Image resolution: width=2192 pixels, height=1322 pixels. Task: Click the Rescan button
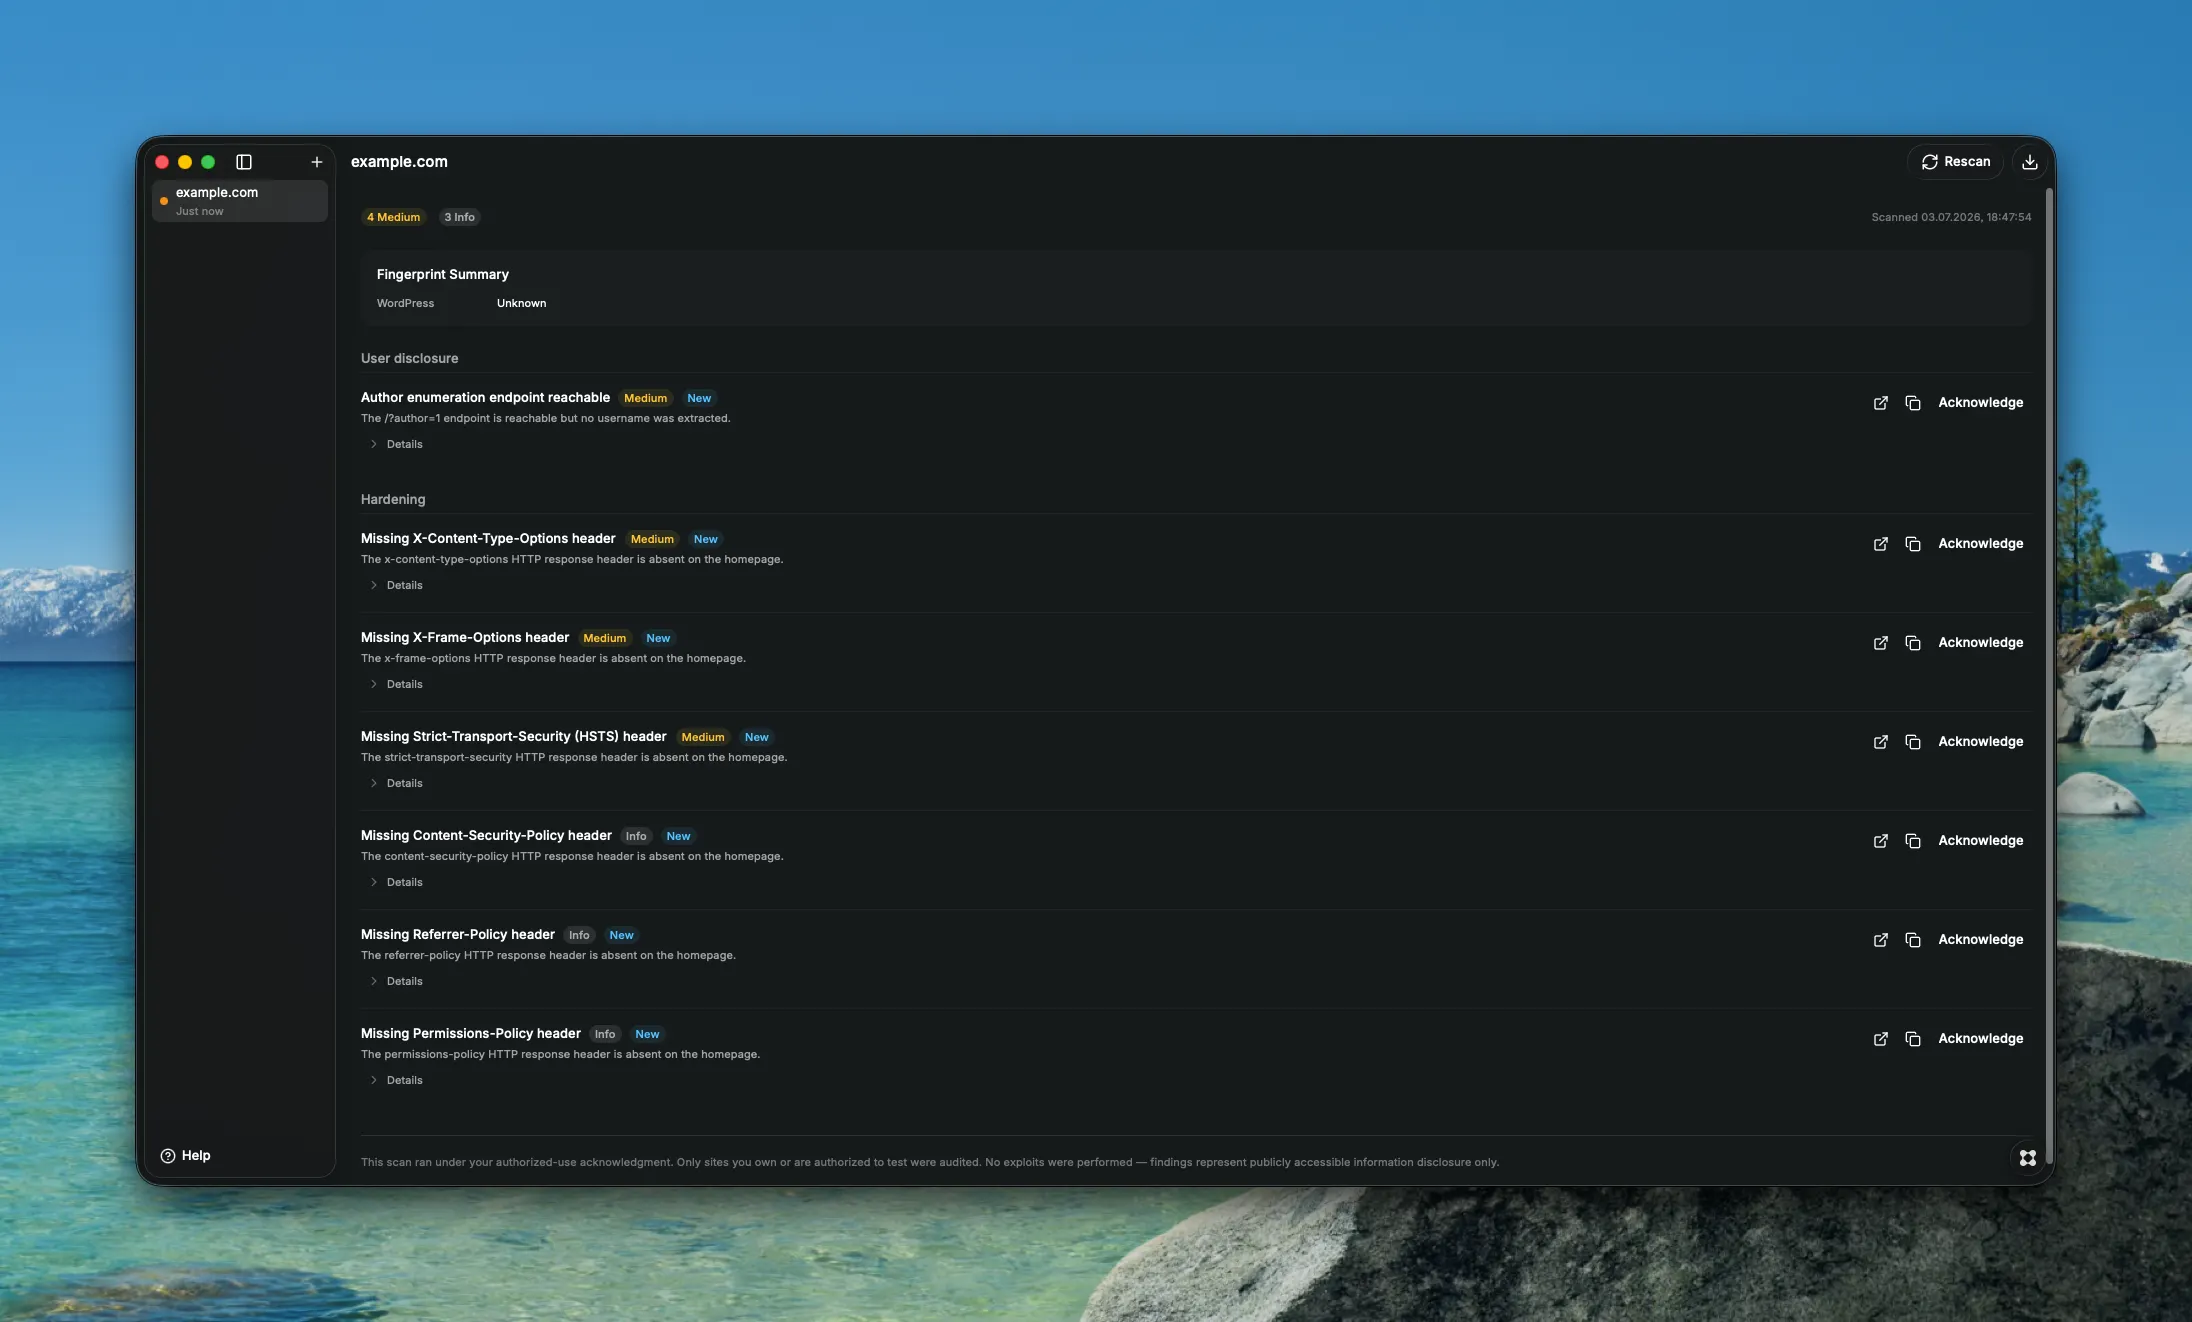click(1956, 162)
